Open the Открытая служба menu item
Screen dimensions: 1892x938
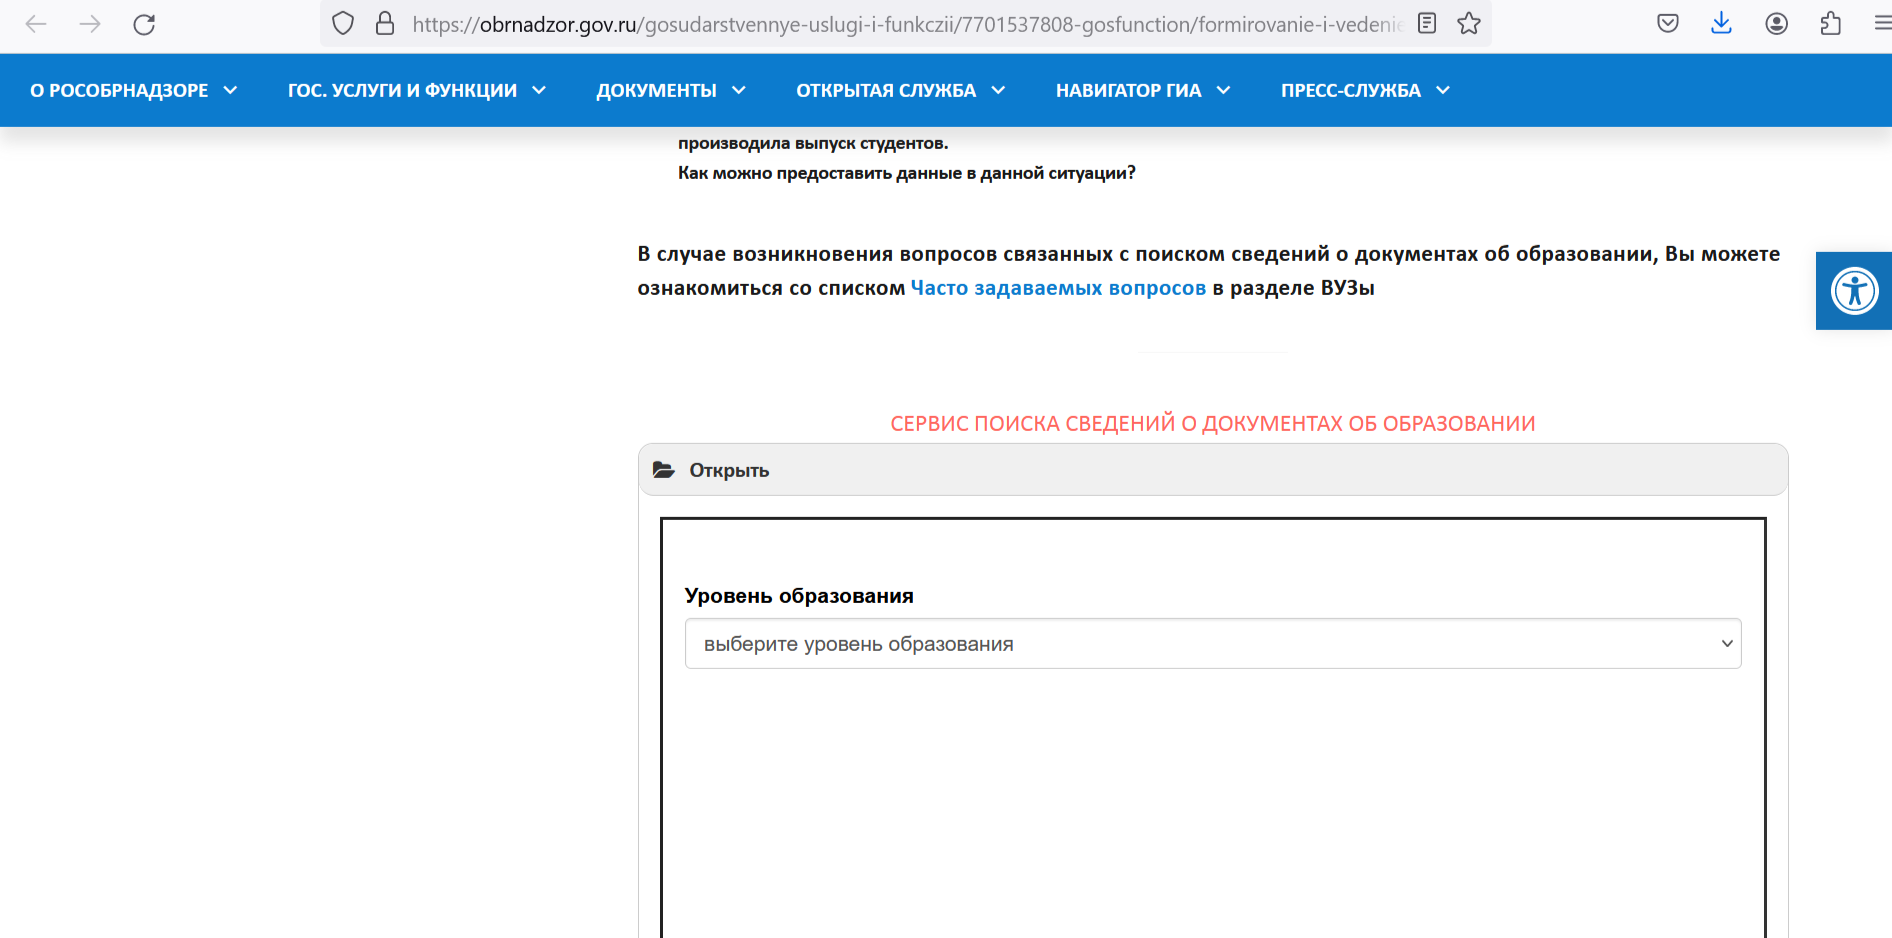900,90
